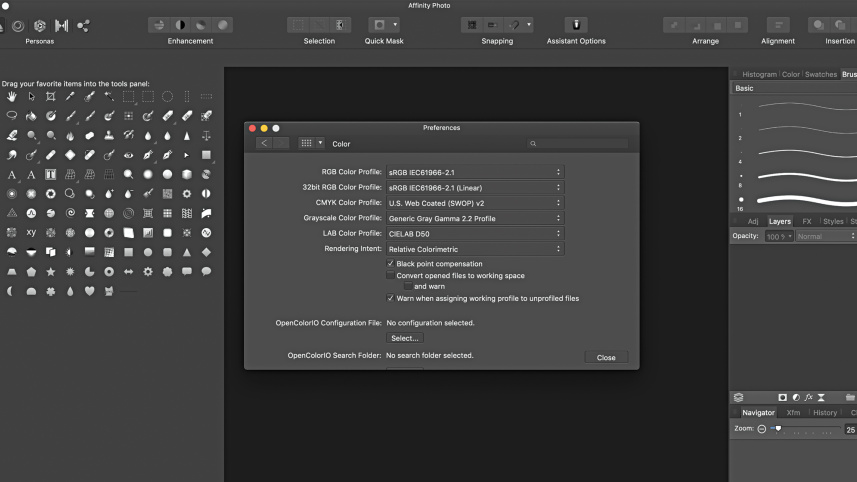Viewport: 857px width, 482px height.
Task: Uncheck Black point compensation
Action: (390, 264)
